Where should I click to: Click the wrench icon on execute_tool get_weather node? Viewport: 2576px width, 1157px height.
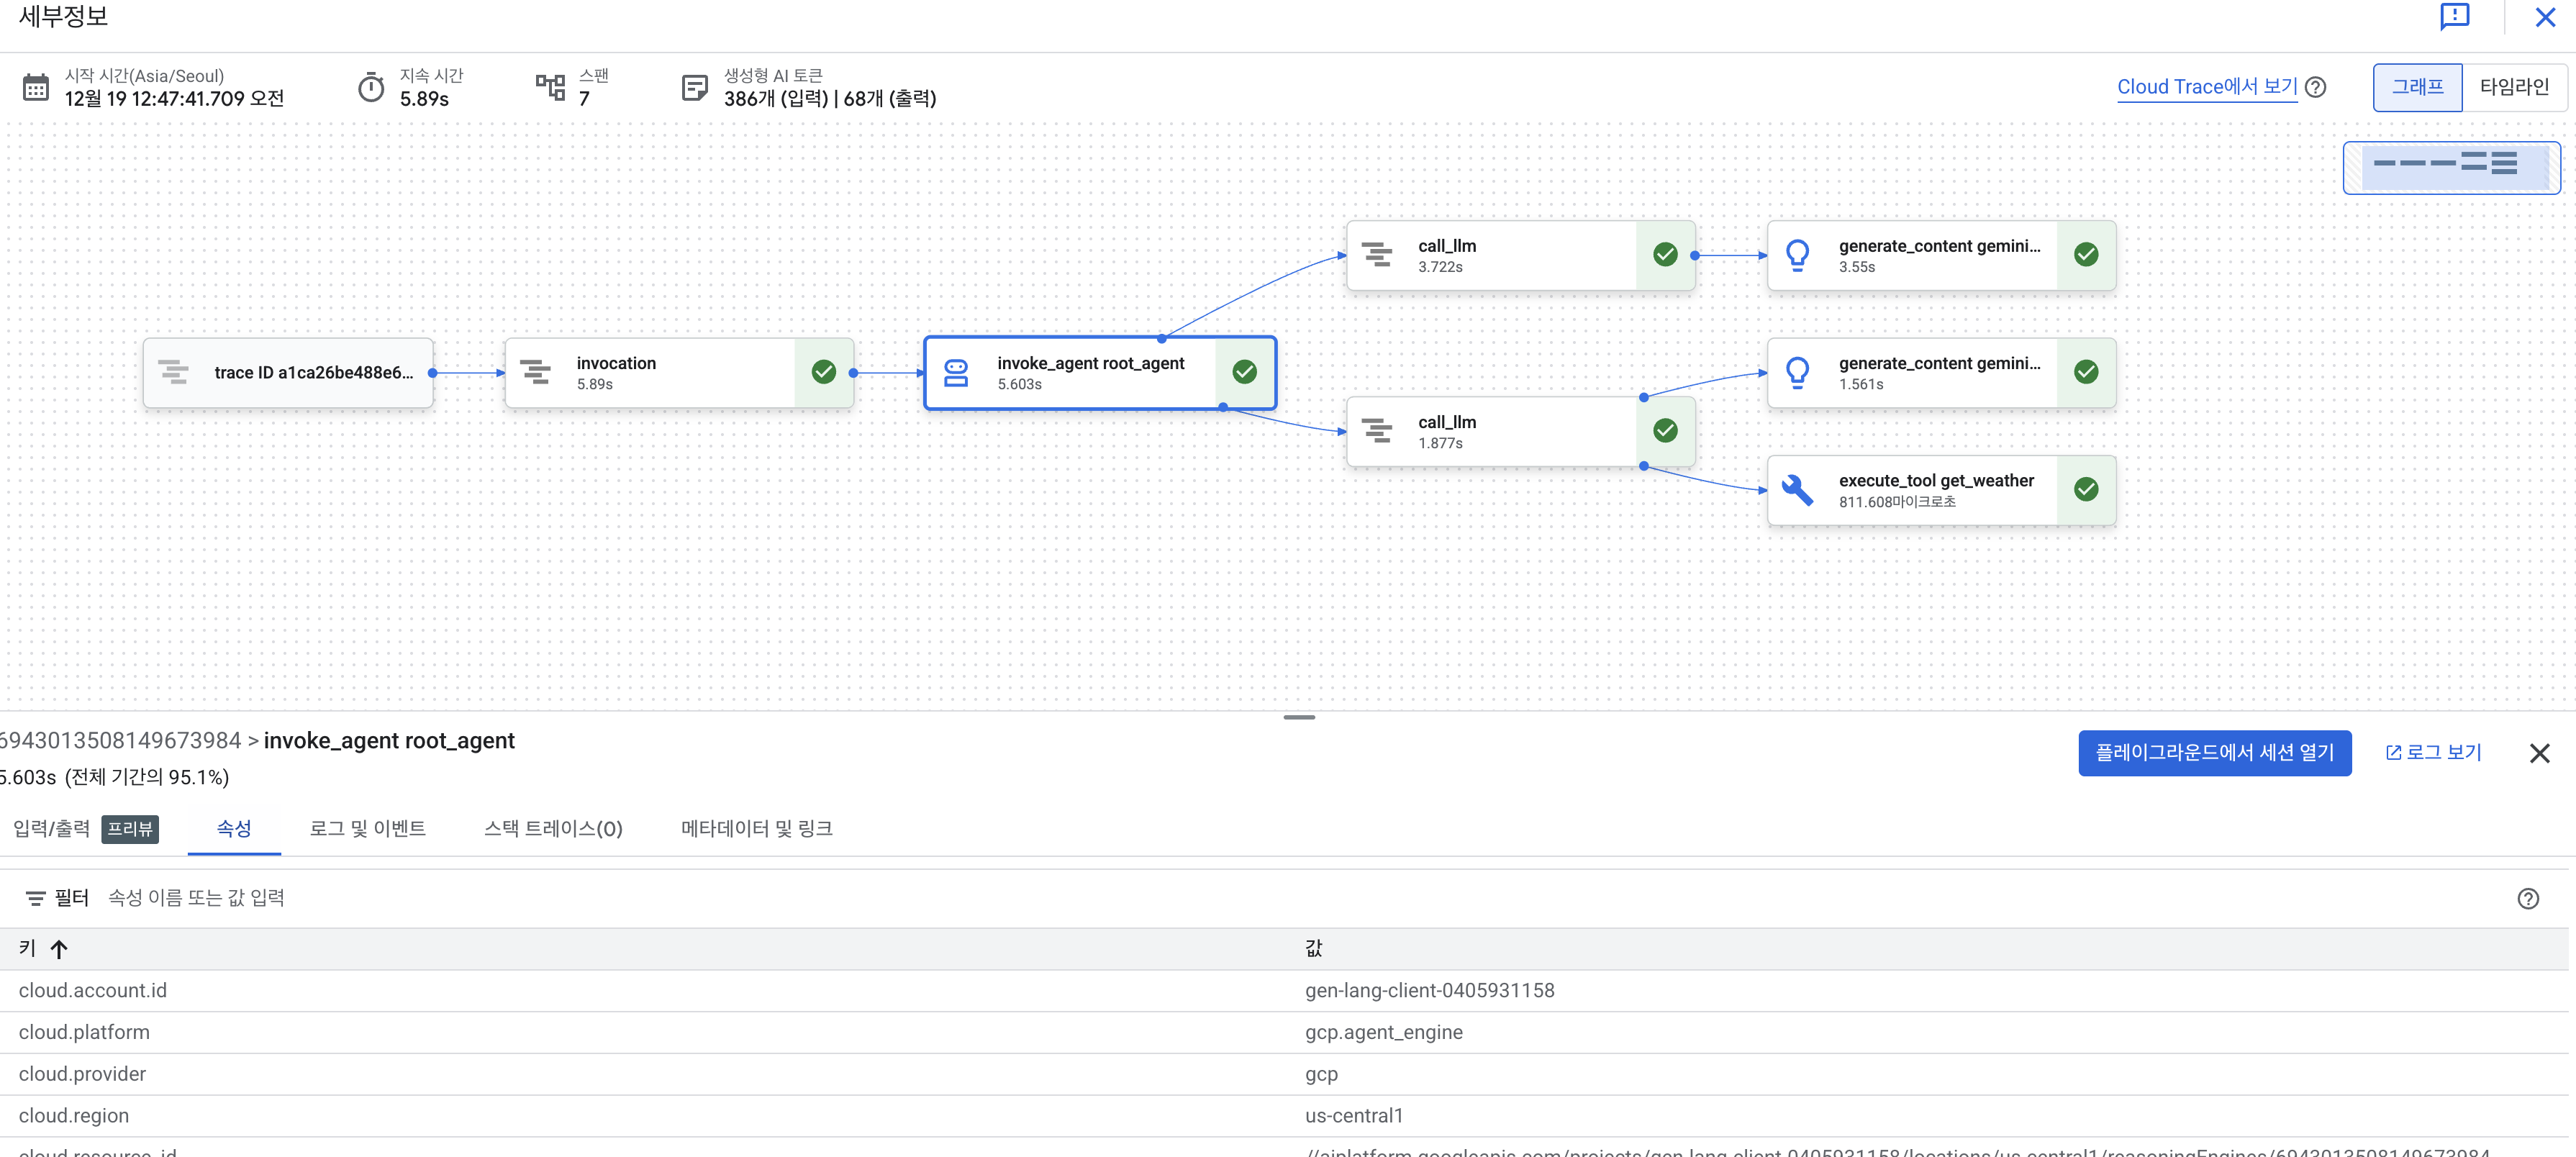point(1797,490)
